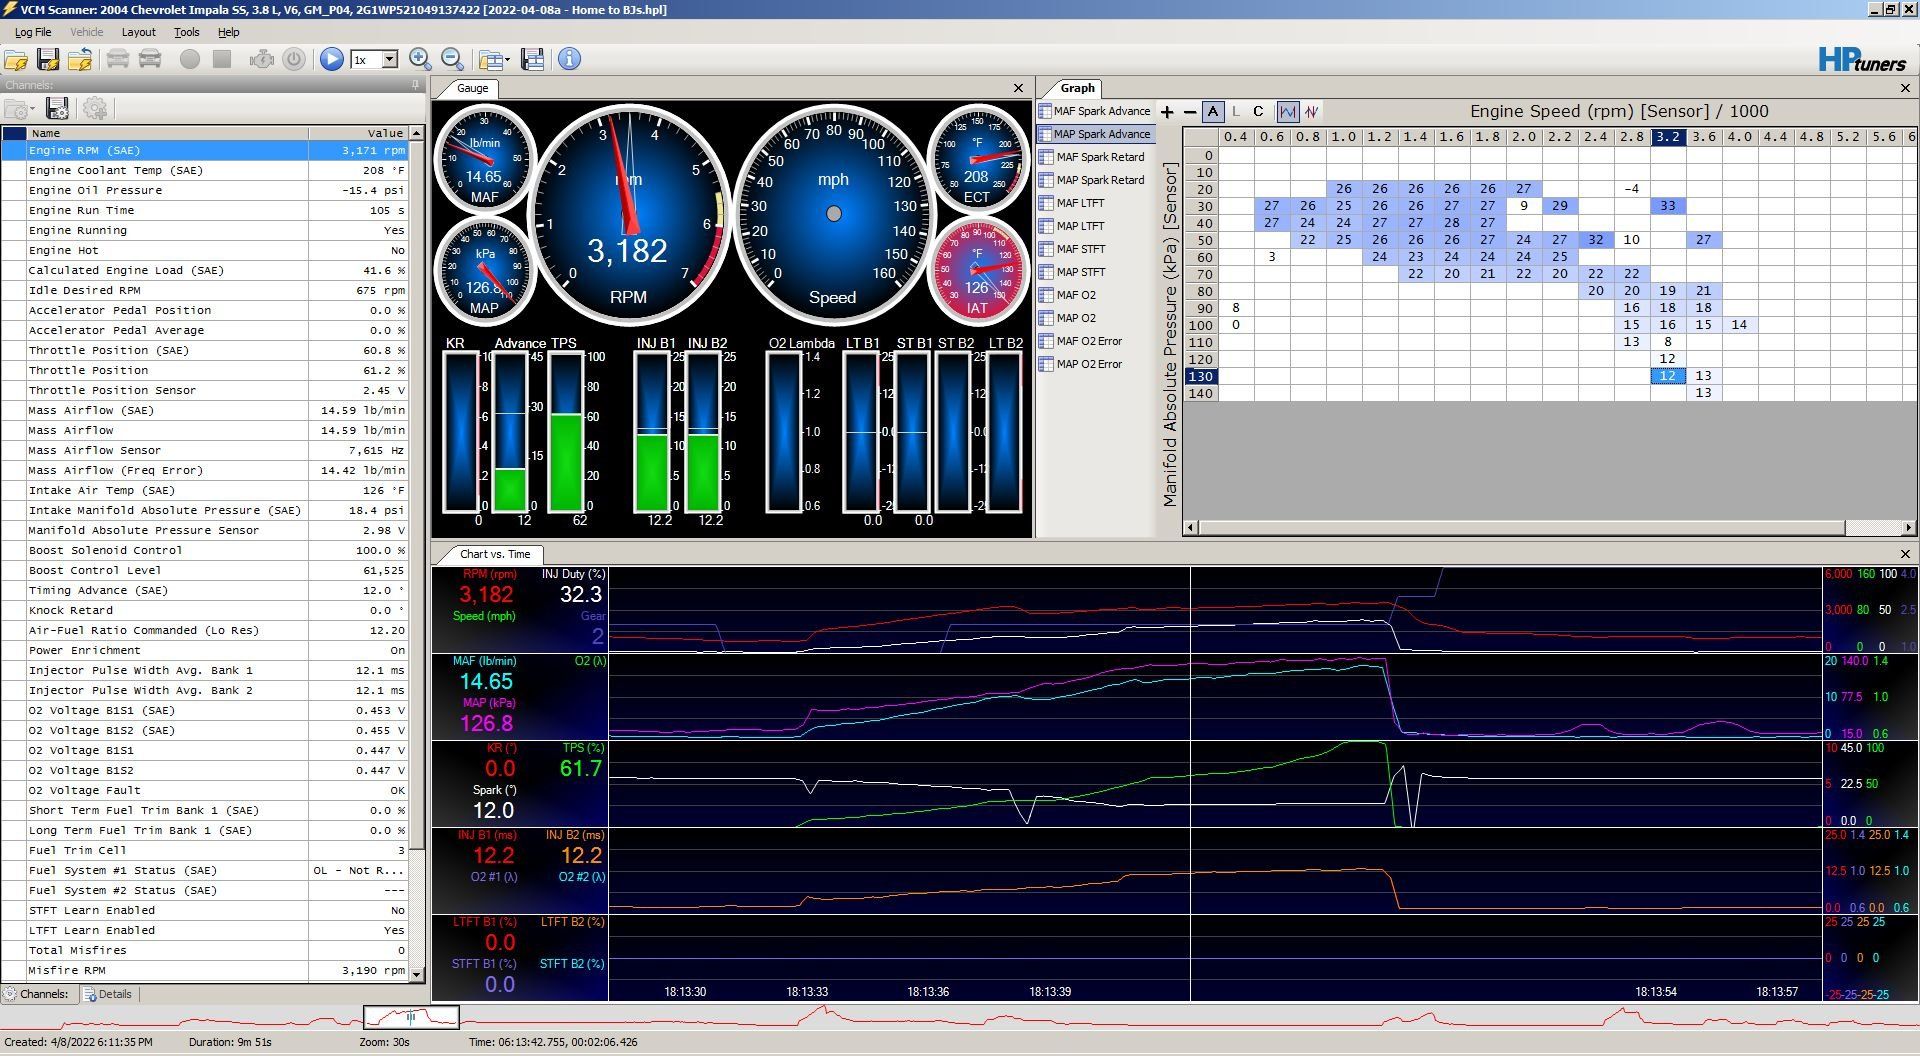Click the disk with gear icon in Channels panel
Image resolution: width=1920 pixels, height=1056 pixels.
57,109
